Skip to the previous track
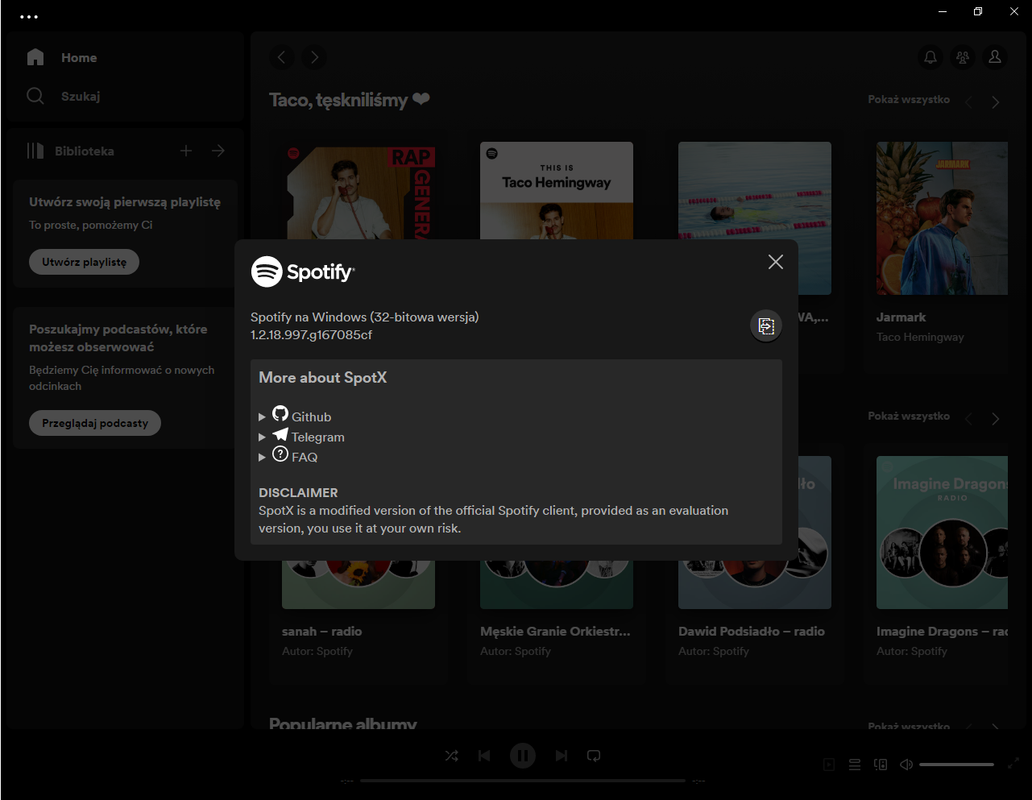This screenshot has height=800, width=1032. pyautogui.click(x=484, y=756)
